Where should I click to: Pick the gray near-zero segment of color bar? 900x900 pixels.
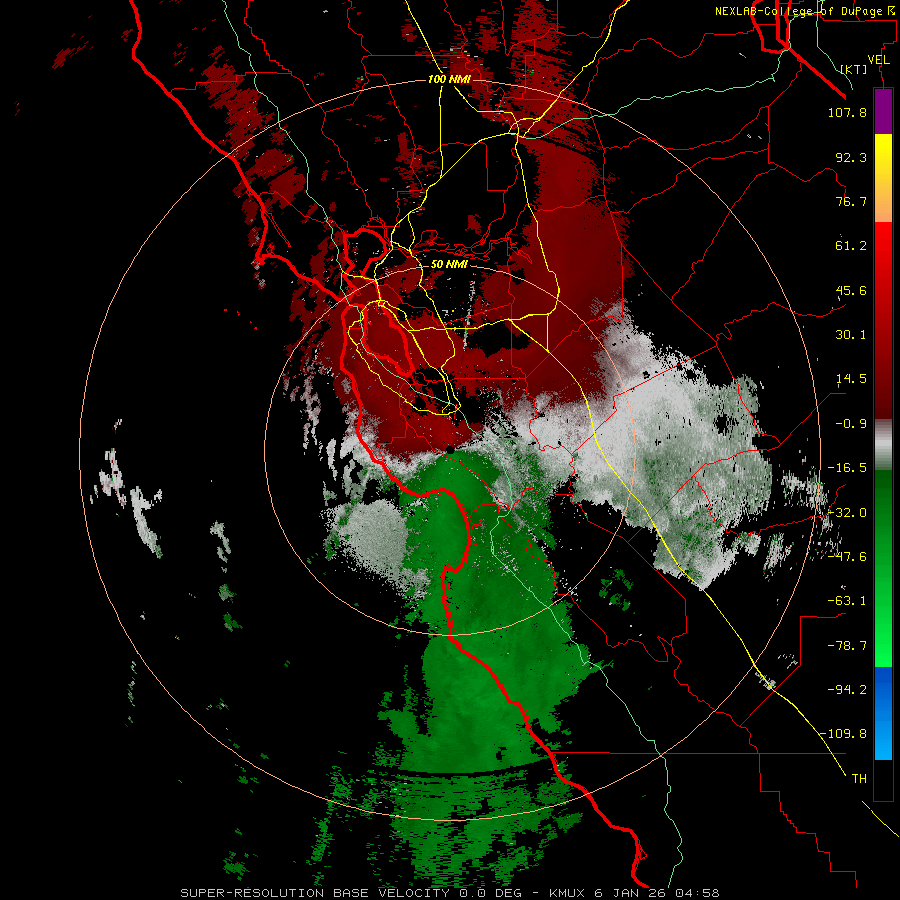[883, 445]
